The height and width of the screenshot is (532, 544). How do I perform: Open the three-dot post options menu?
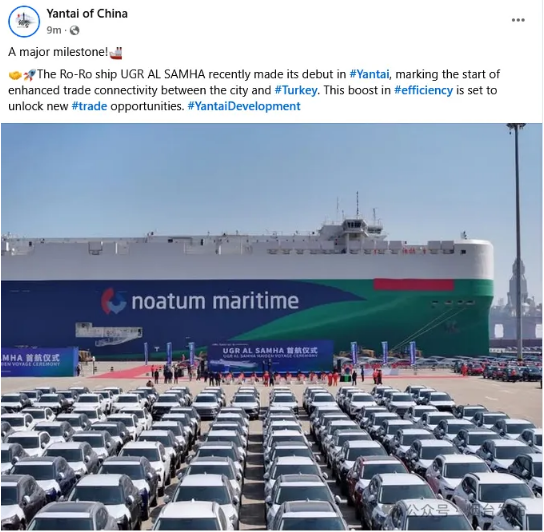[x=518, y=20]
